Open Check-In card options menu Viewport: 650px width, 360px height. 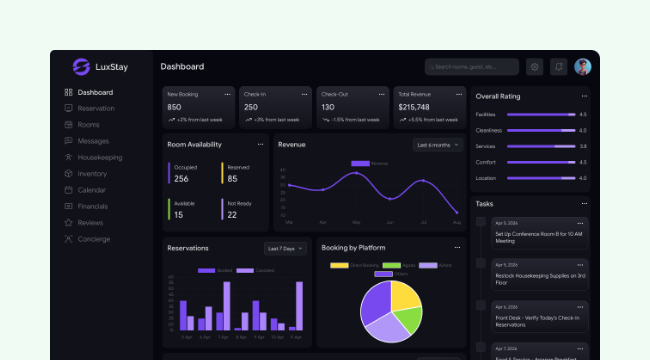point(304,95)
